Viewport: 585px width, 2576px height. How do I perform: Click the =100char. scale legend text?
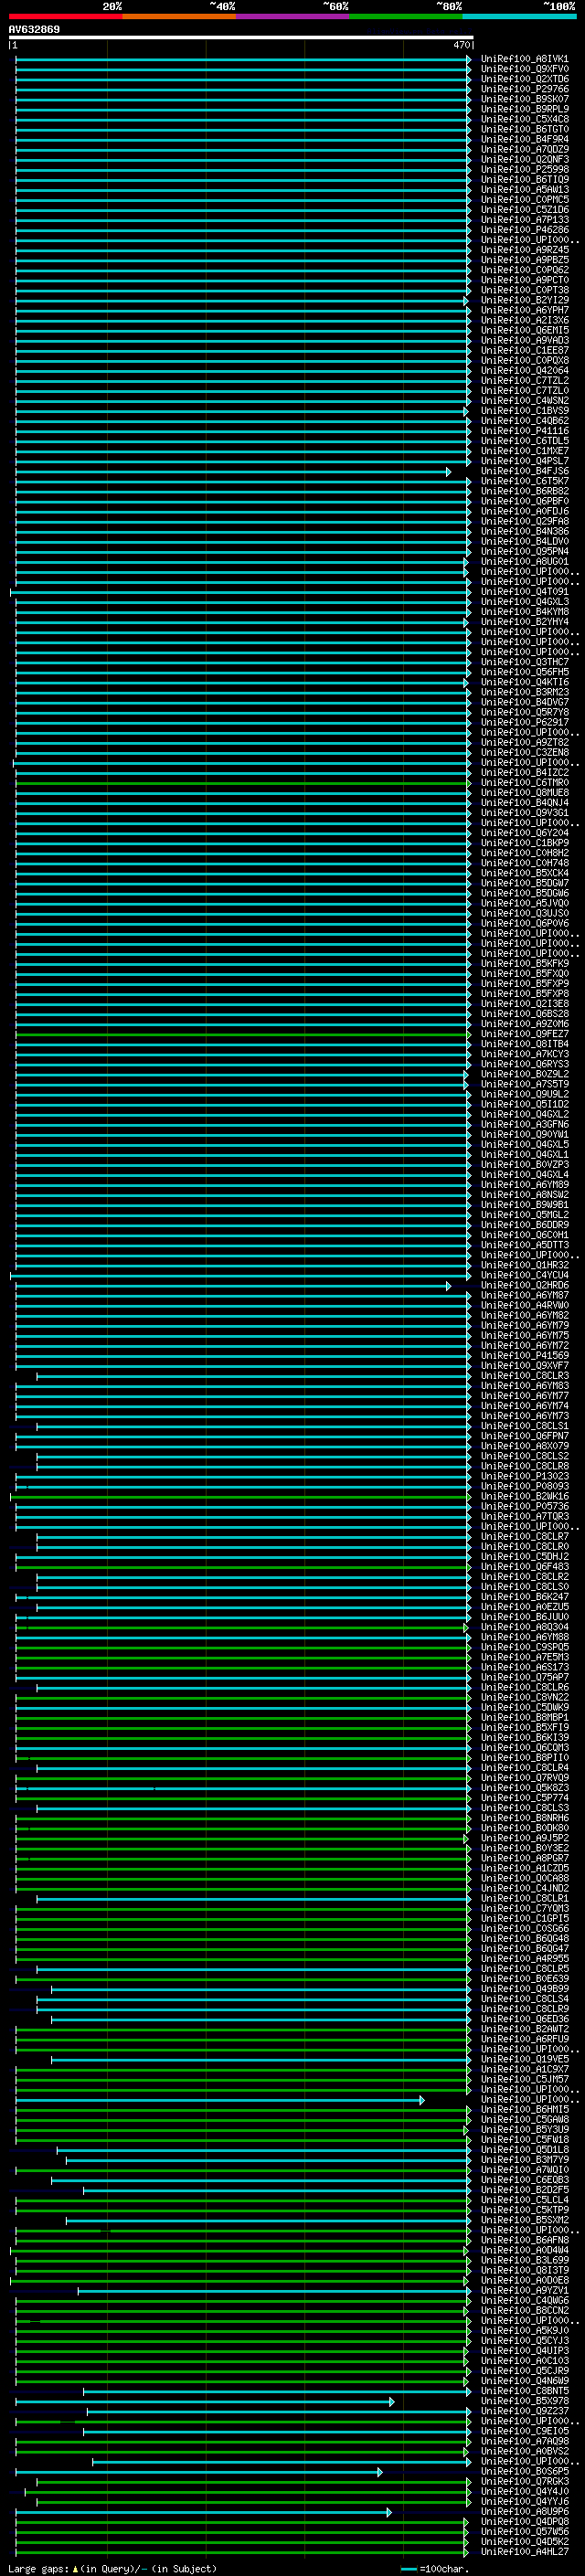[442, 2569]
